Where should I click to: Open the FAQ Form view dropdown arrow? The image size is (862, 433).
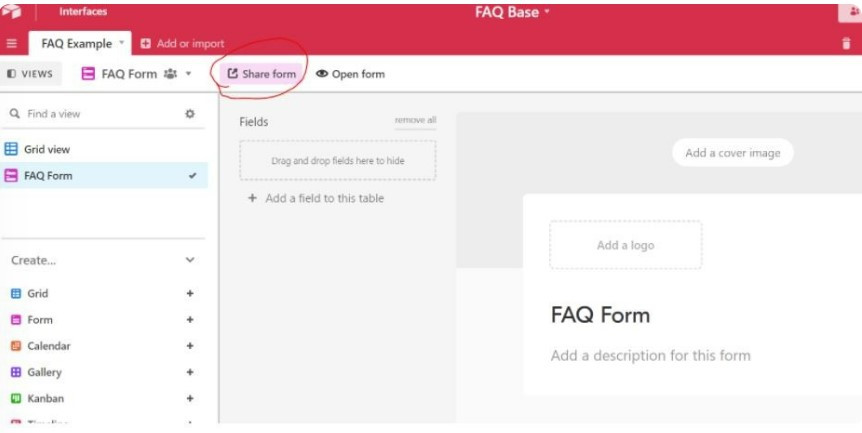point(188,74)
